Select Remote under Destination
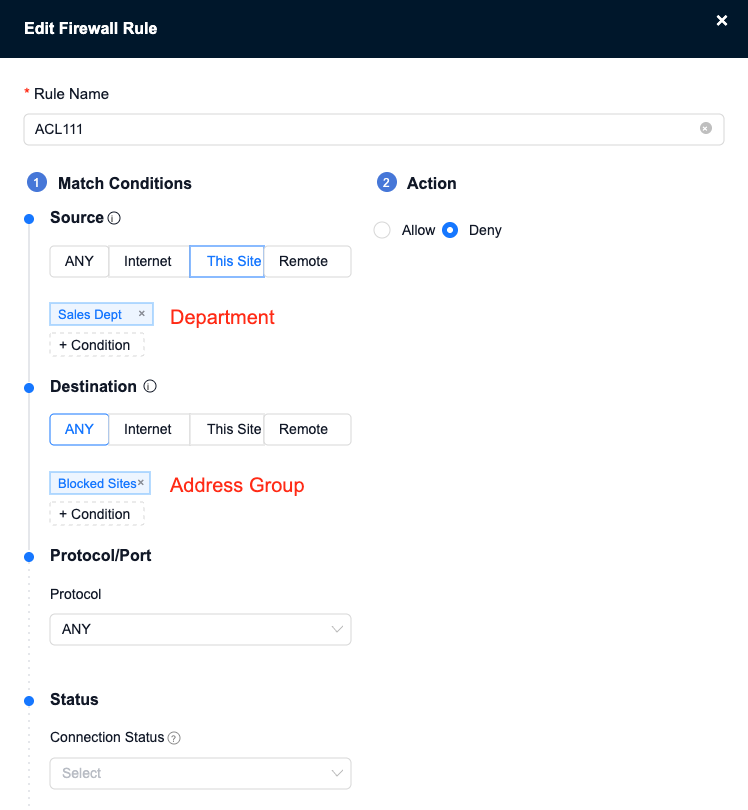748x810 pixels. (x=307, y=429)
